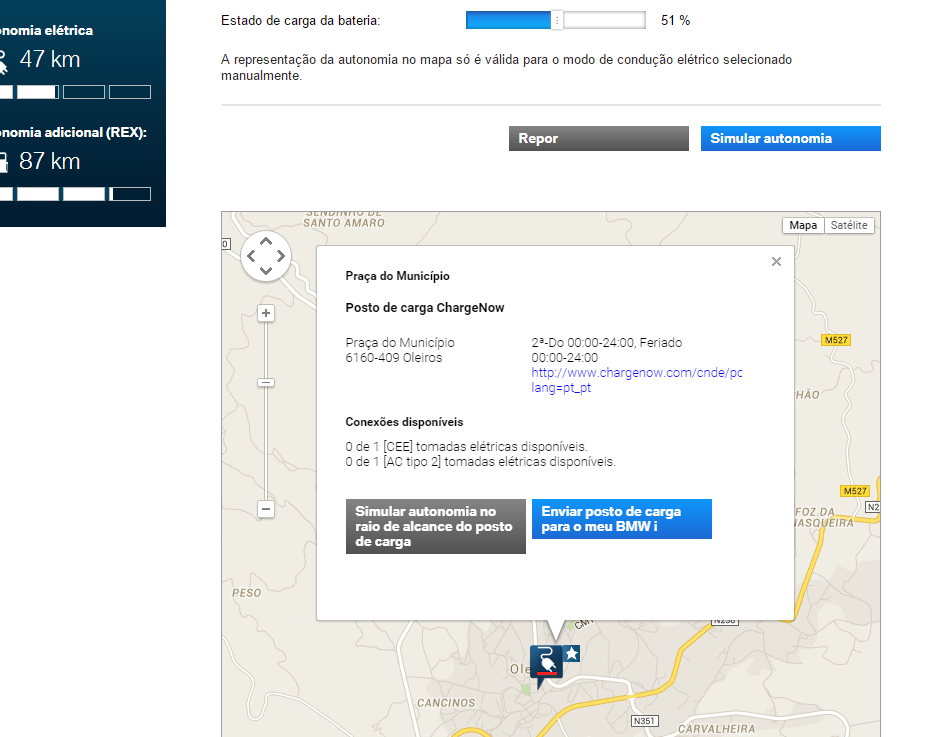
Task: Switch map to Satélite view
Action: click(x=849, y=225)
